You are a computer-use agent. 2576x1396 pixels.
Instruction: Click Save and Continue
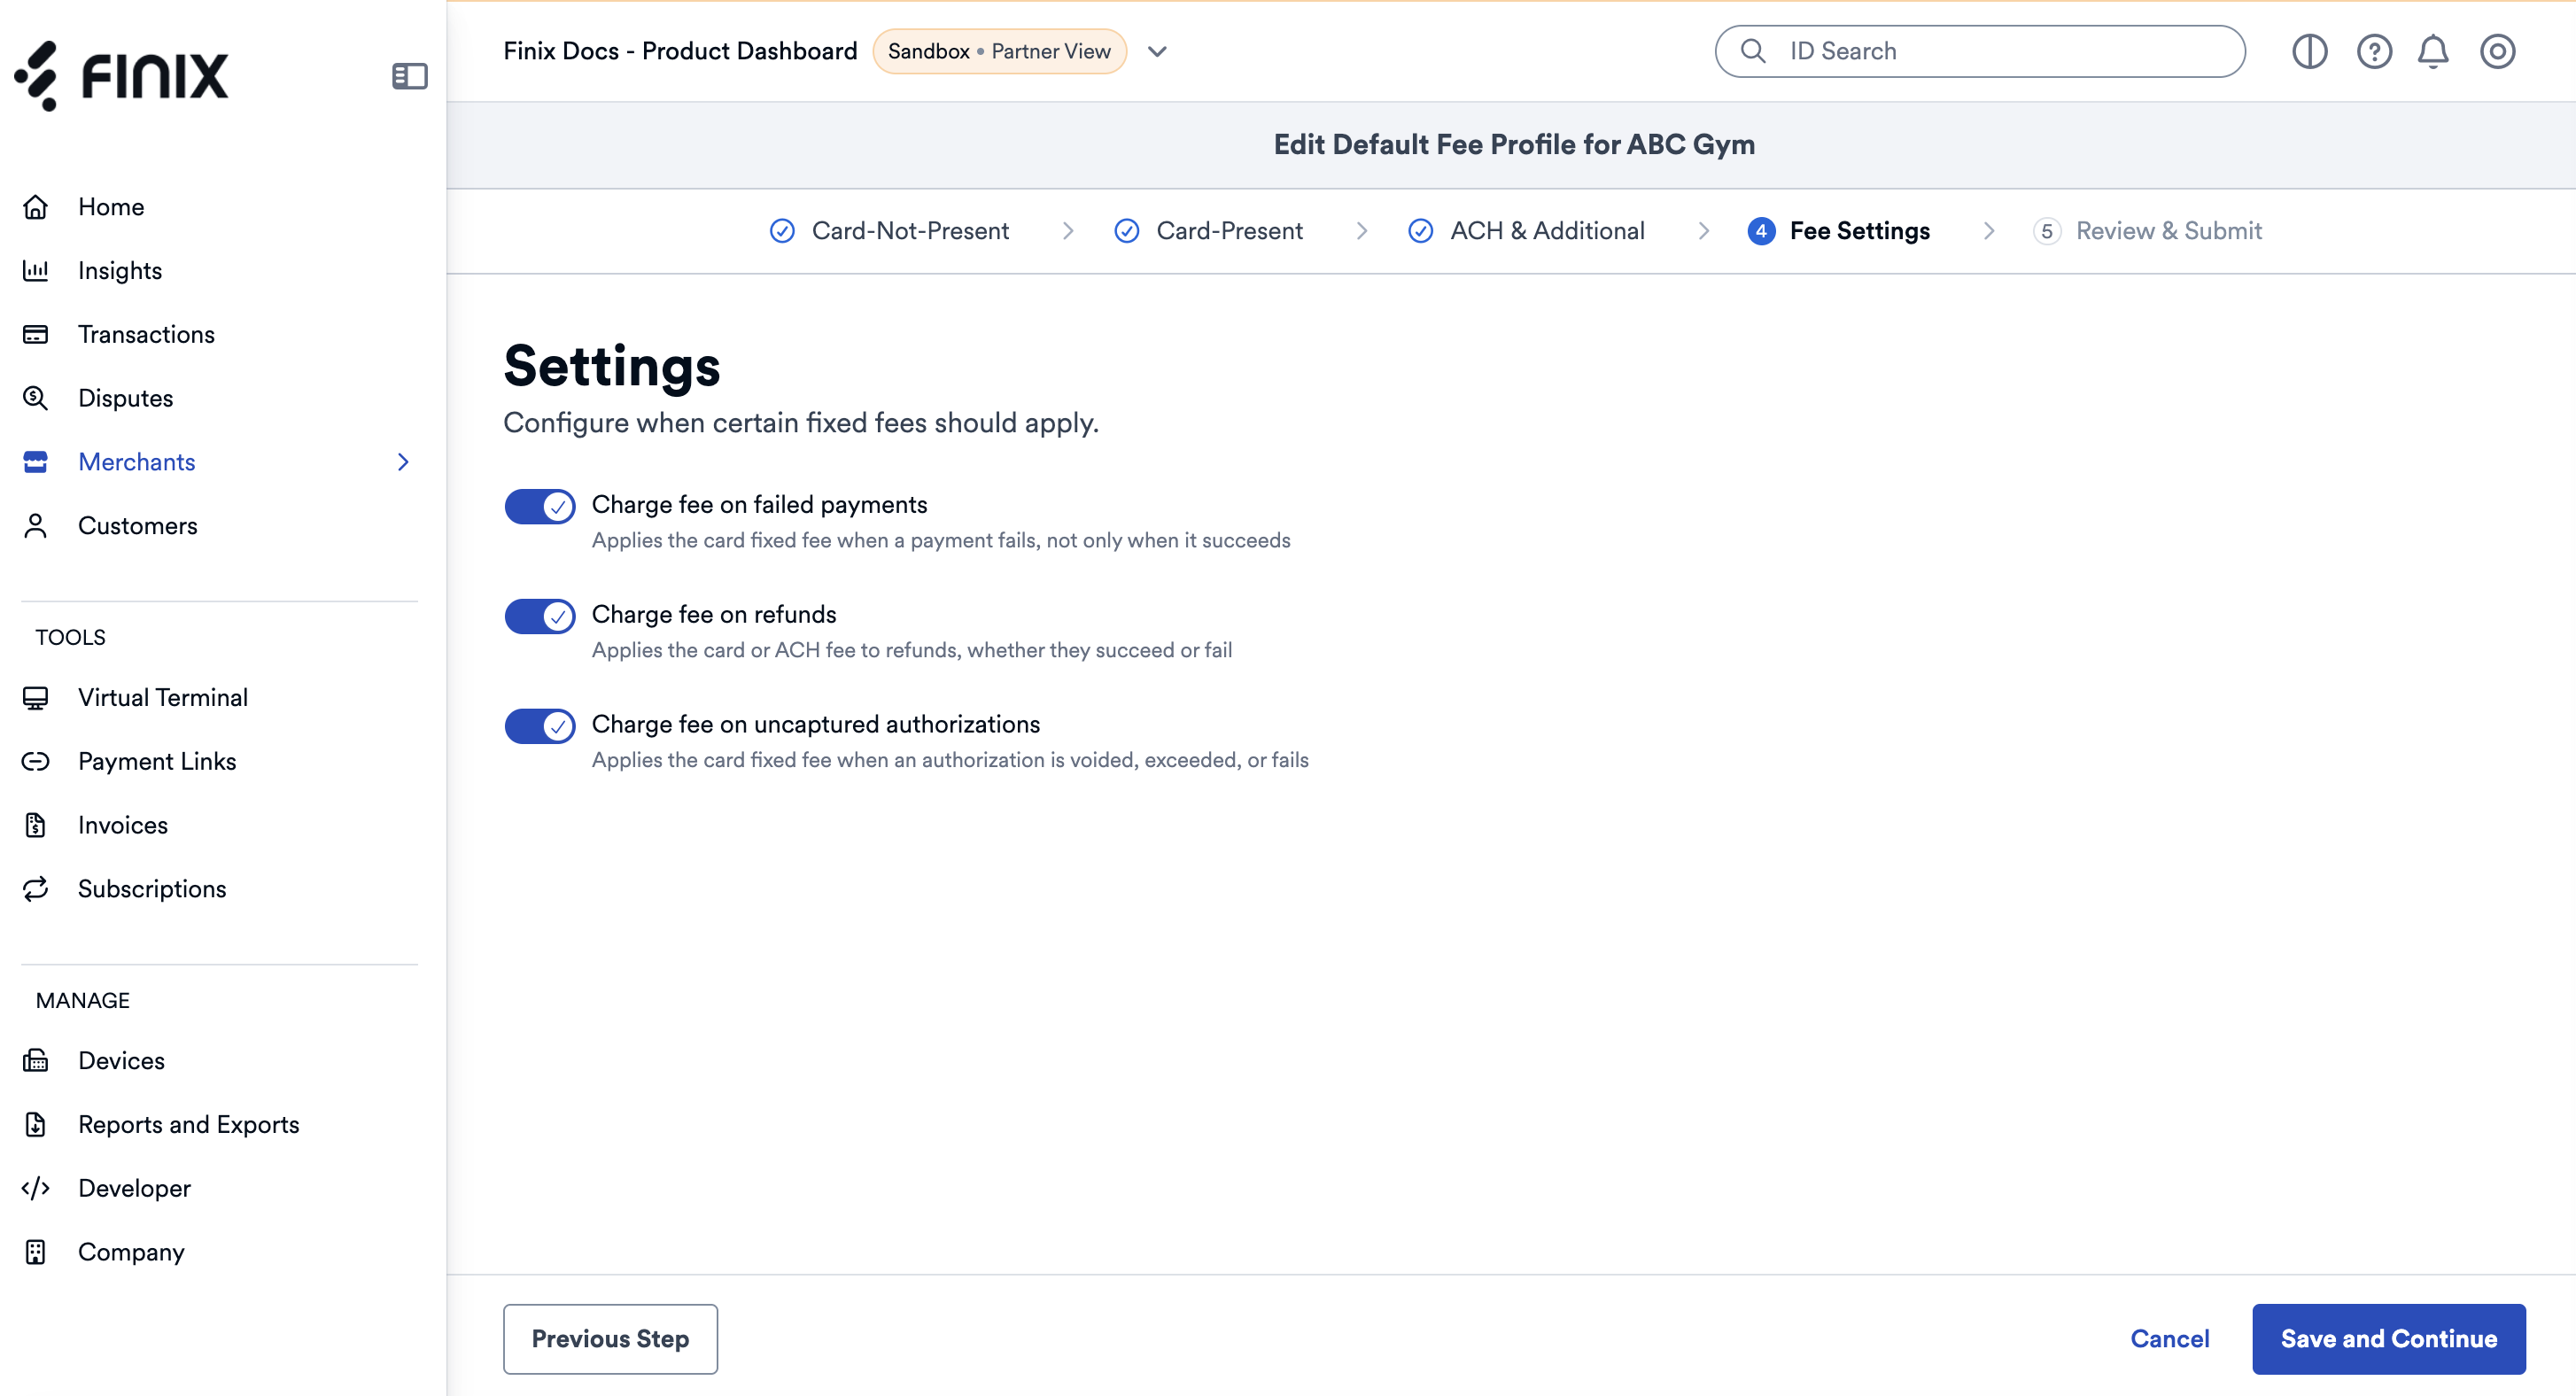click(x=2388, y=1339)
